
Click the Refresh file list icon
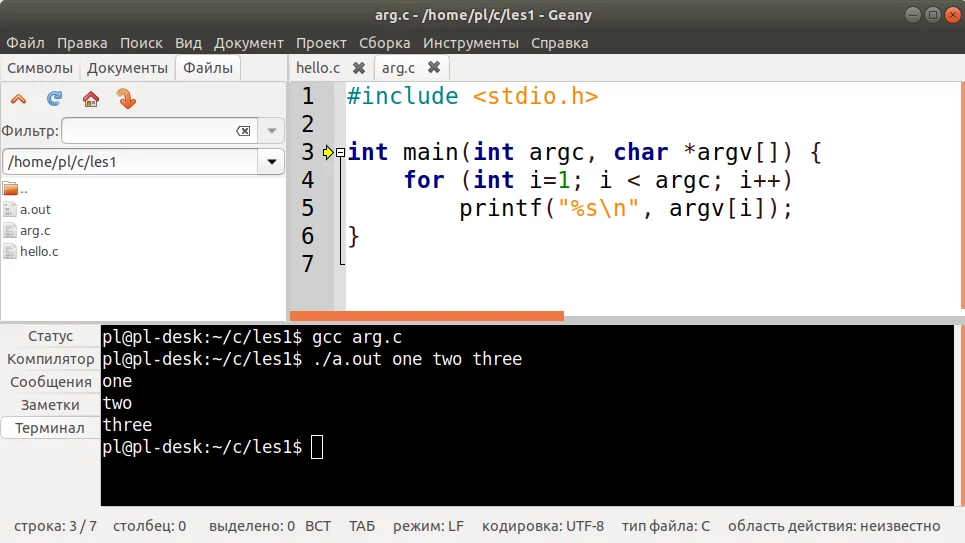(55, 99)
